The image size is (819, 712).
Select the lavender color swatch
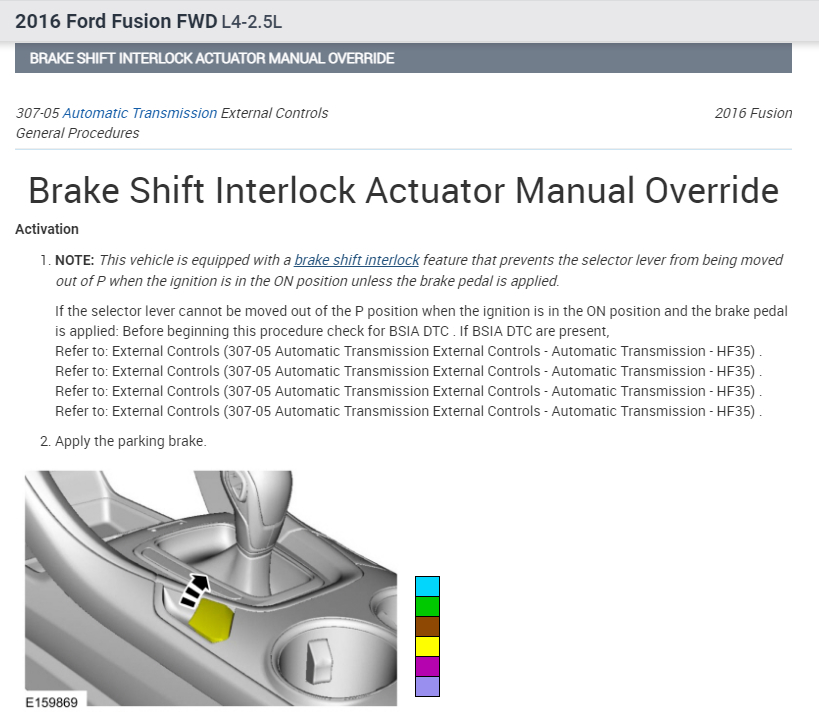click(427, 686)
